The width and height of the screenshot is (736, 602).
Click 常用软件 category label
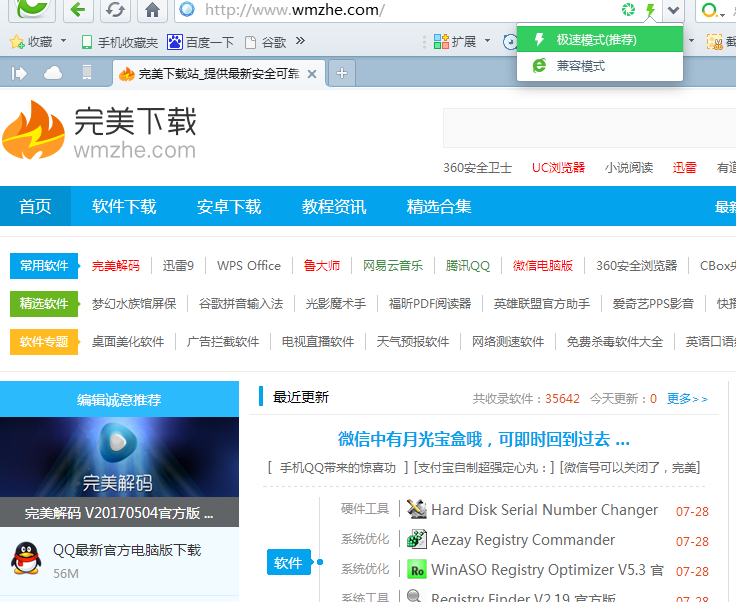point(44,266)
